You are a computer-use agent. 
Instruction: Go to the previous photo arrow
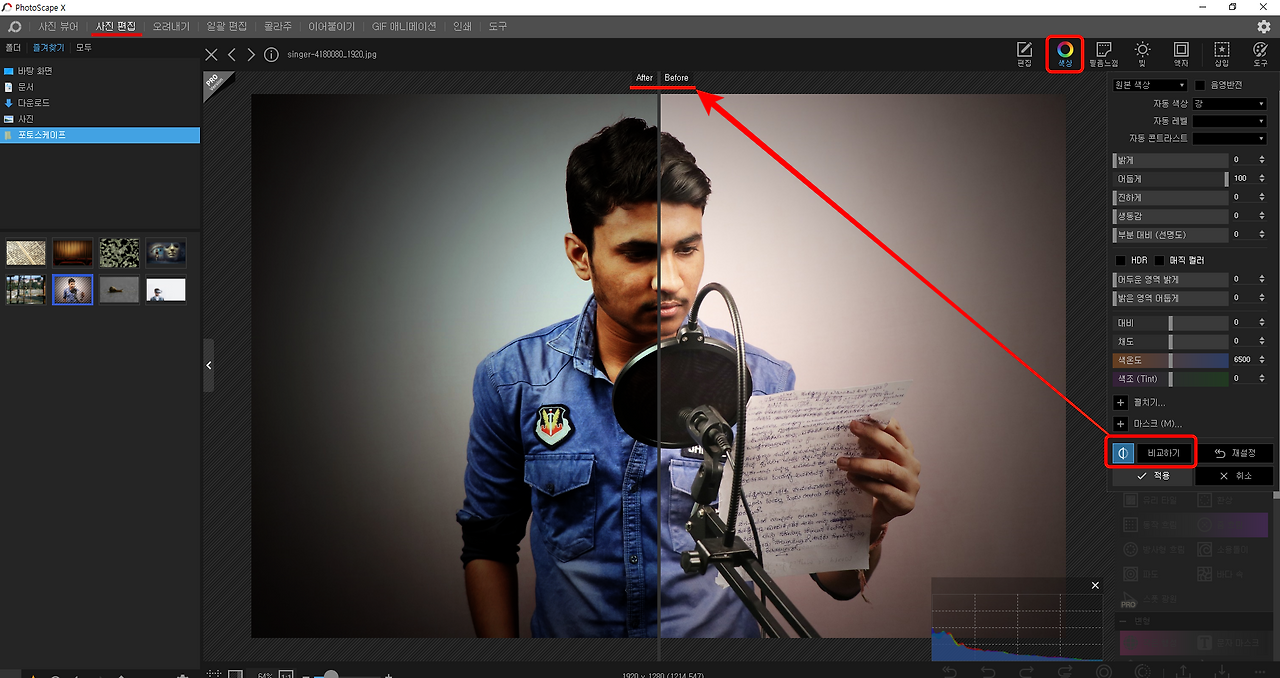[232, 54]
